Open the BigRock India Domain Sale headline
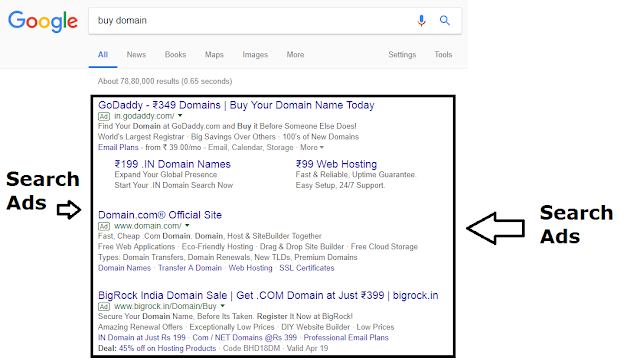 click(x=268, y=295)
